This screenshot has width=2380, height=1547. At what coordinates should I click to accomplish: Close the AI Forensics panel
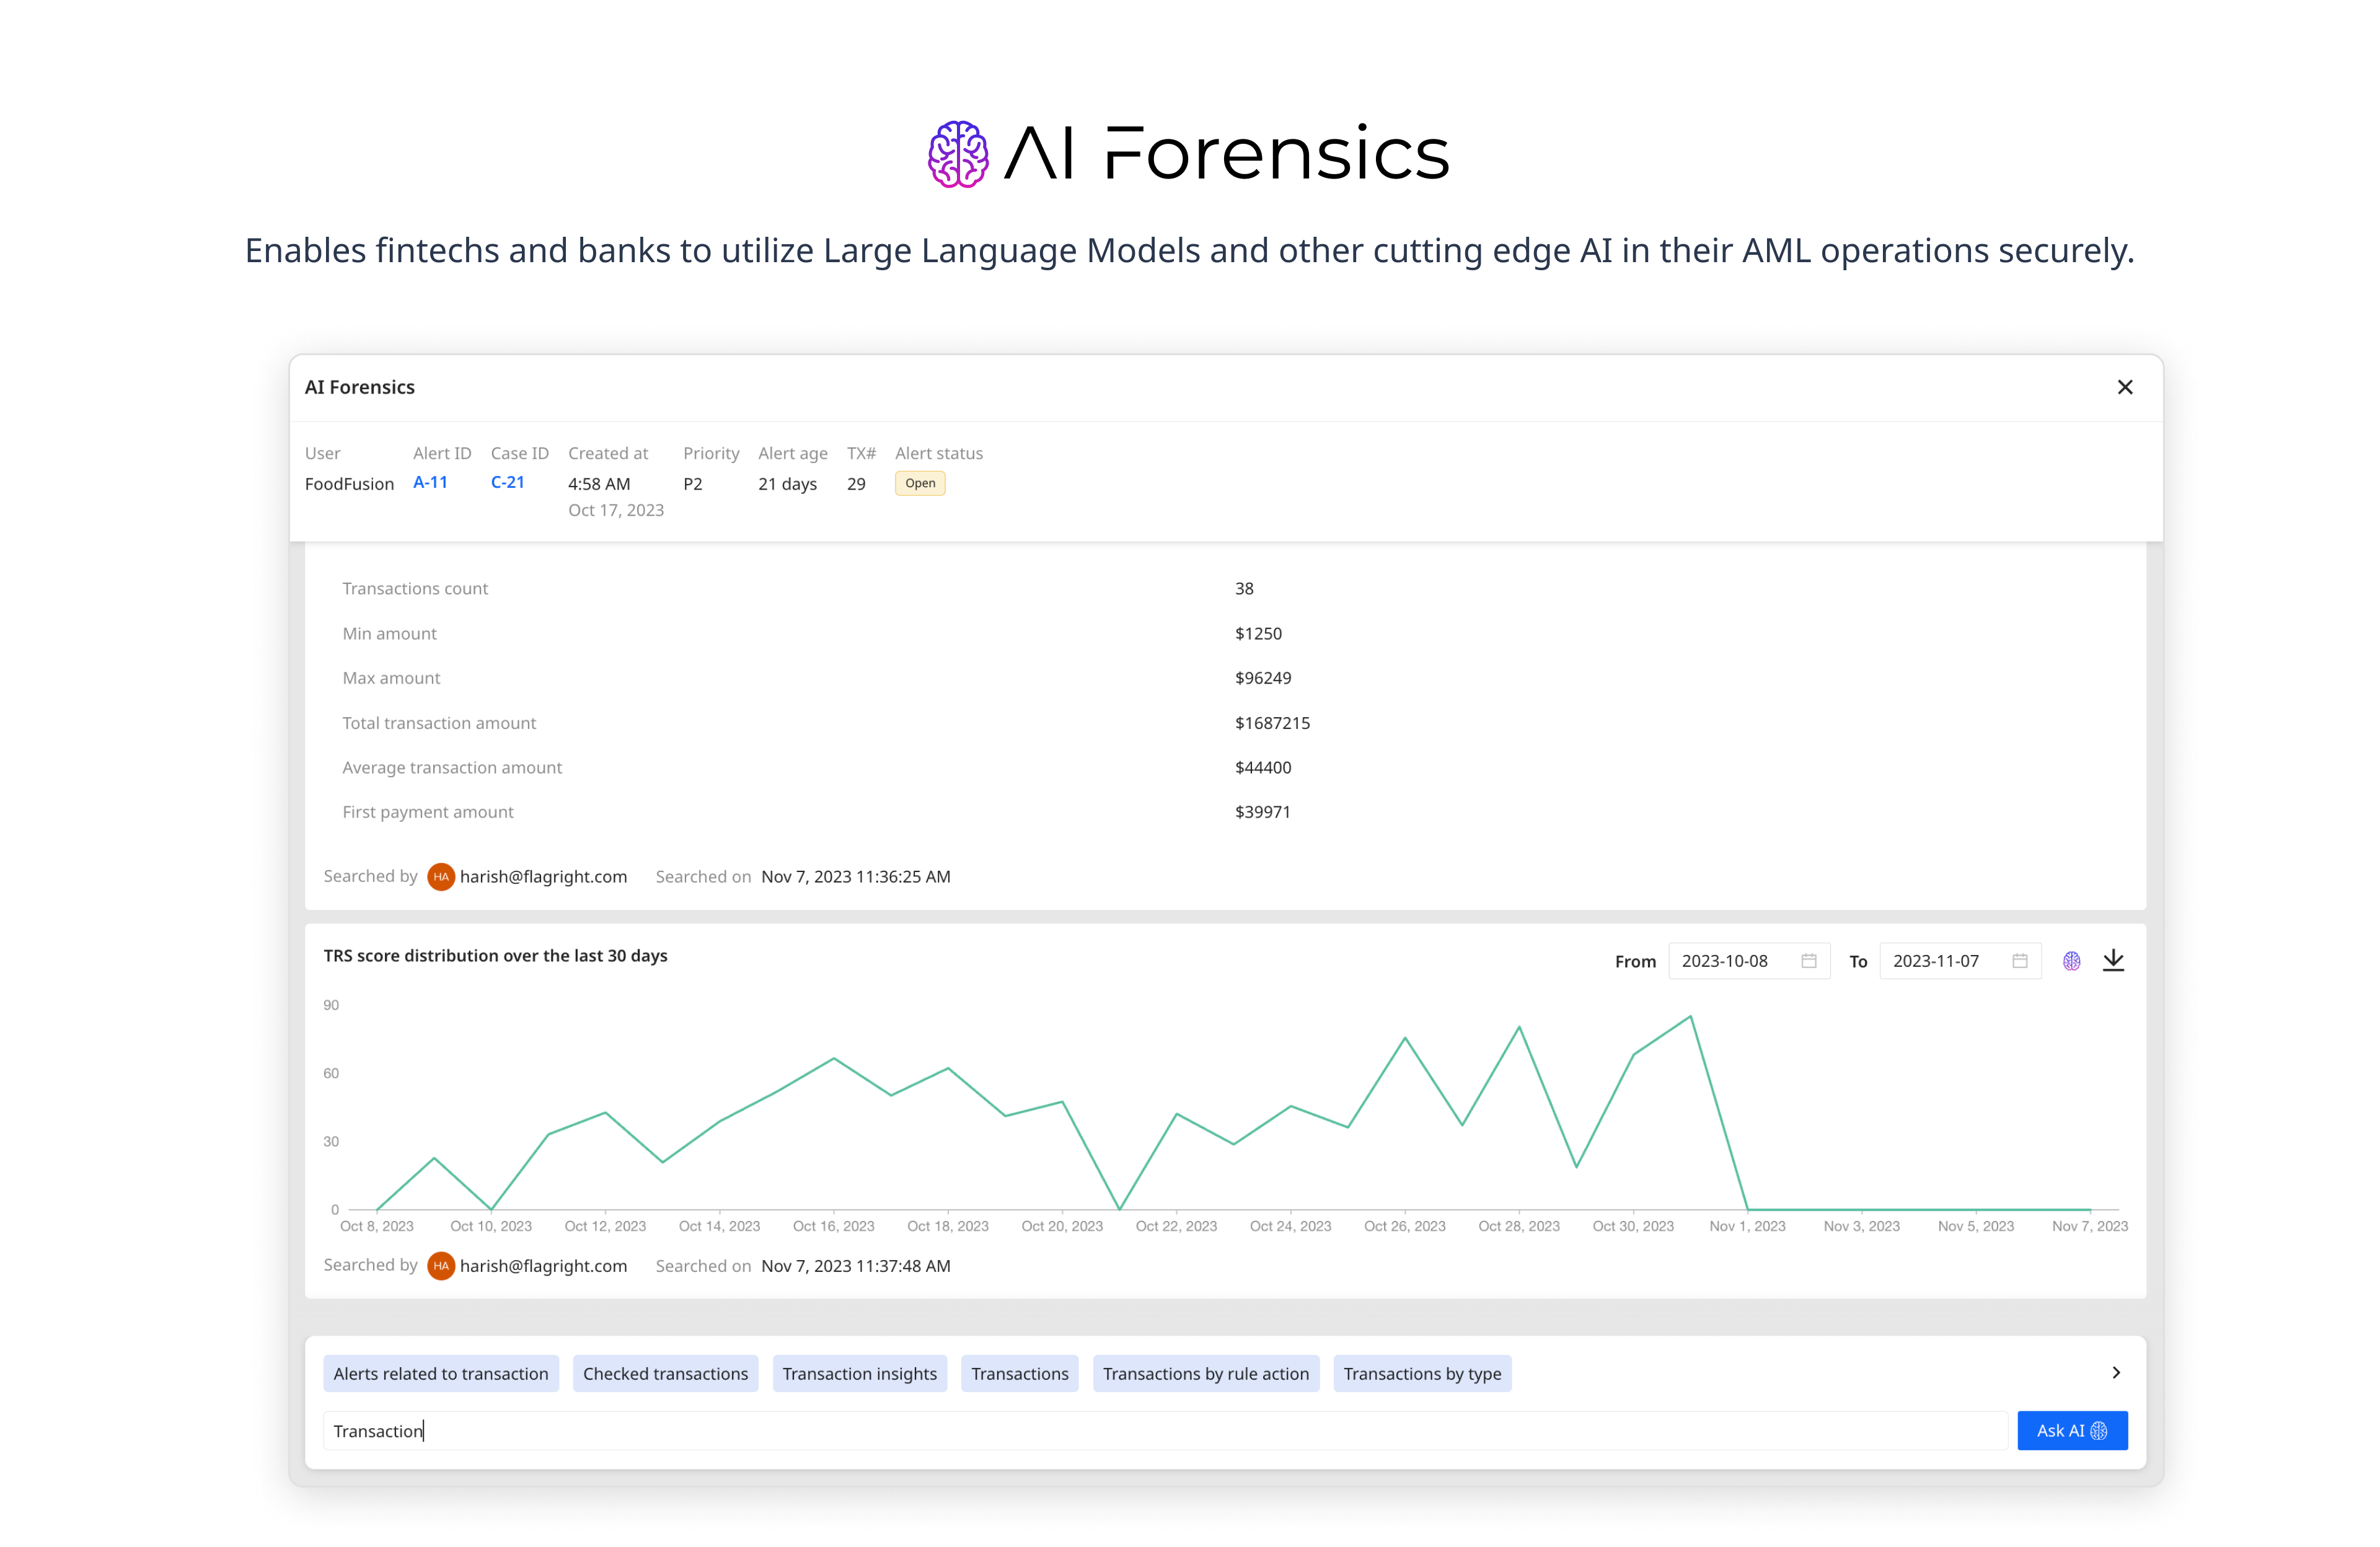pyautogui.click(x=2125, y=387)
